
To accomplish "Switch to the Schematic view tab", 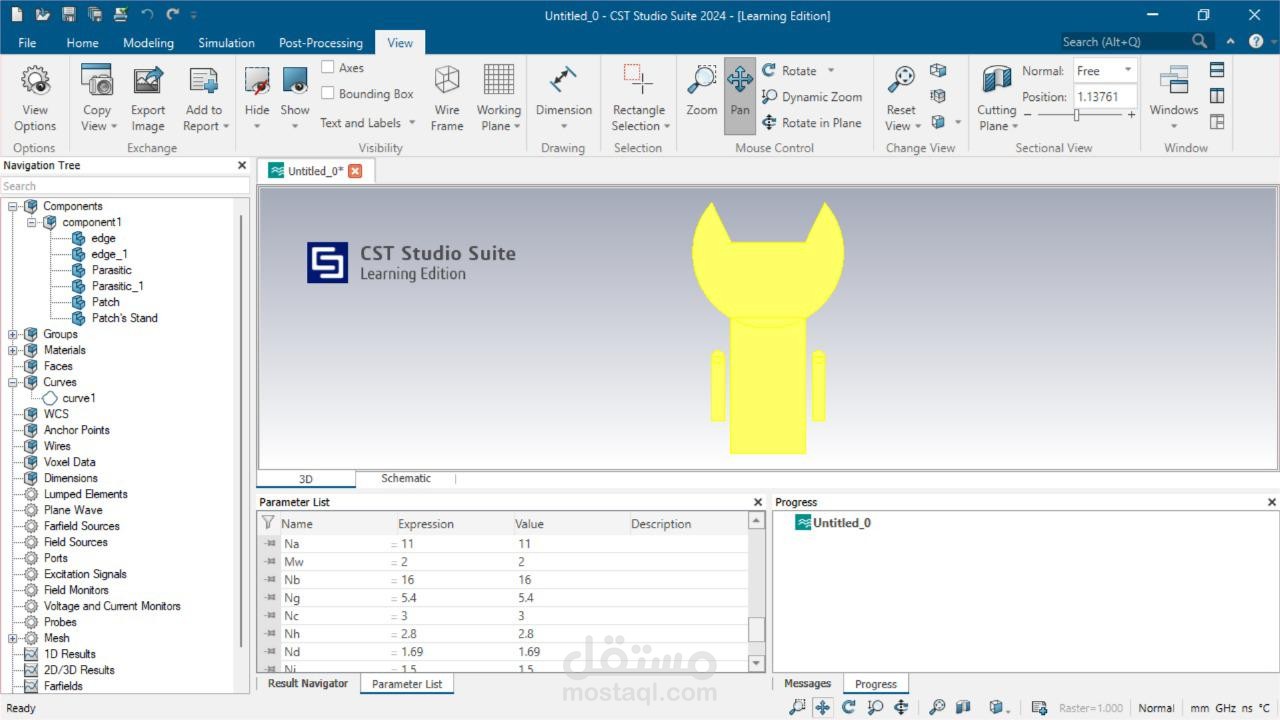I will click(406, 478).
